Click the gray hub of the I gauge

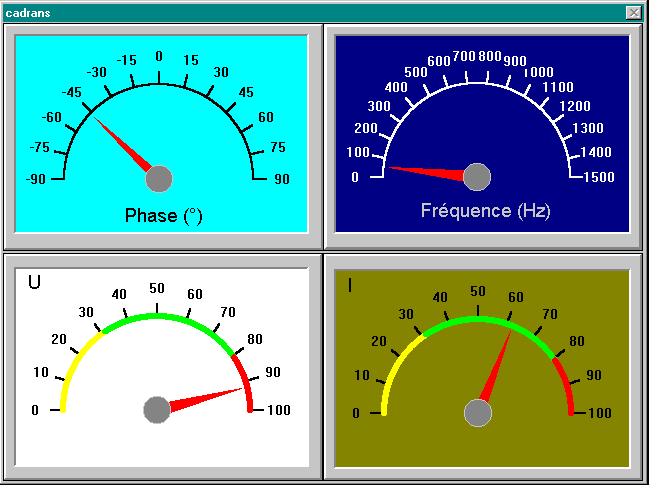[x=478, y=413]
